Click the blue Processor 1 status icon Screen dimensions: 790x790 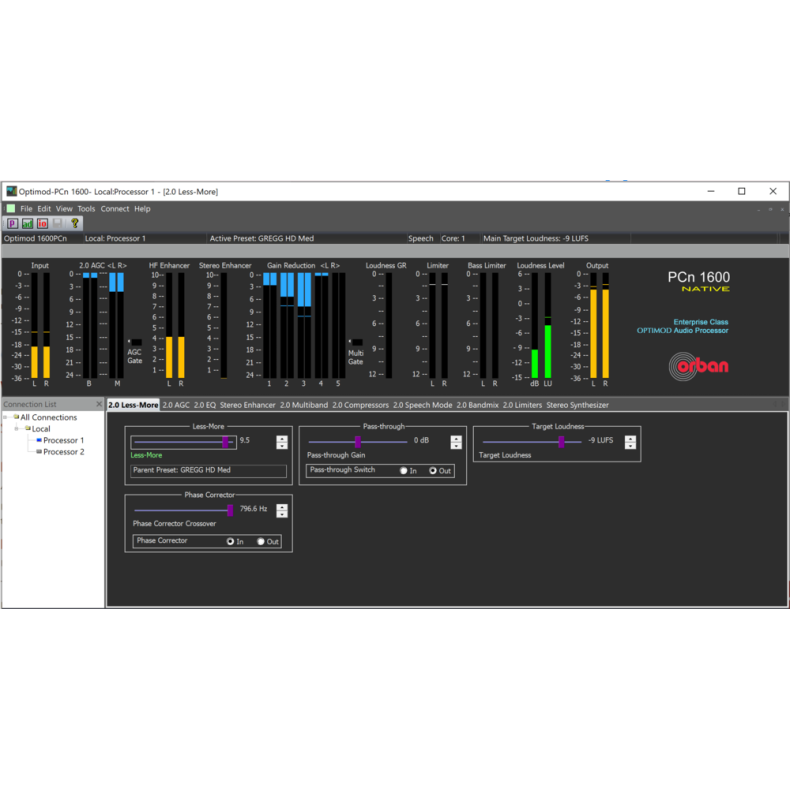(39, 440)
